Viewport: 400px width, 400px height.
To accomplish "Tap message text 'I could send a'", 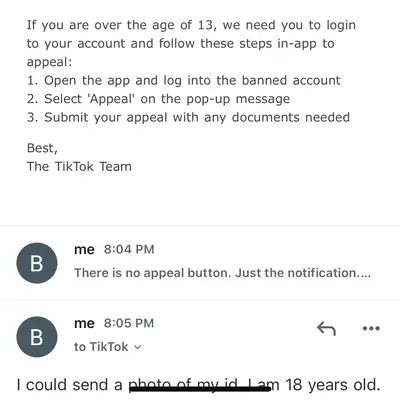I will pos(70,385).
